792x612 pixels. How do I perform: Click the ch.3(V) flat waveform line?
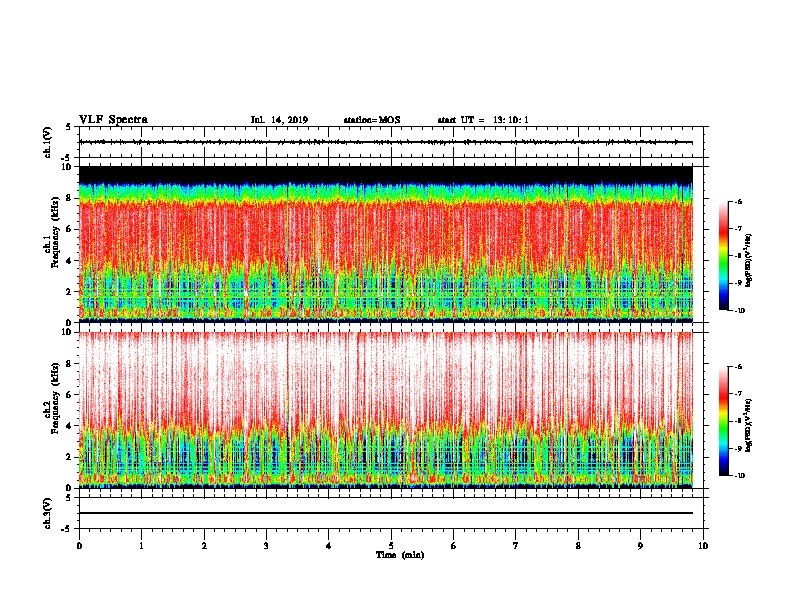(x=386, y=513)
